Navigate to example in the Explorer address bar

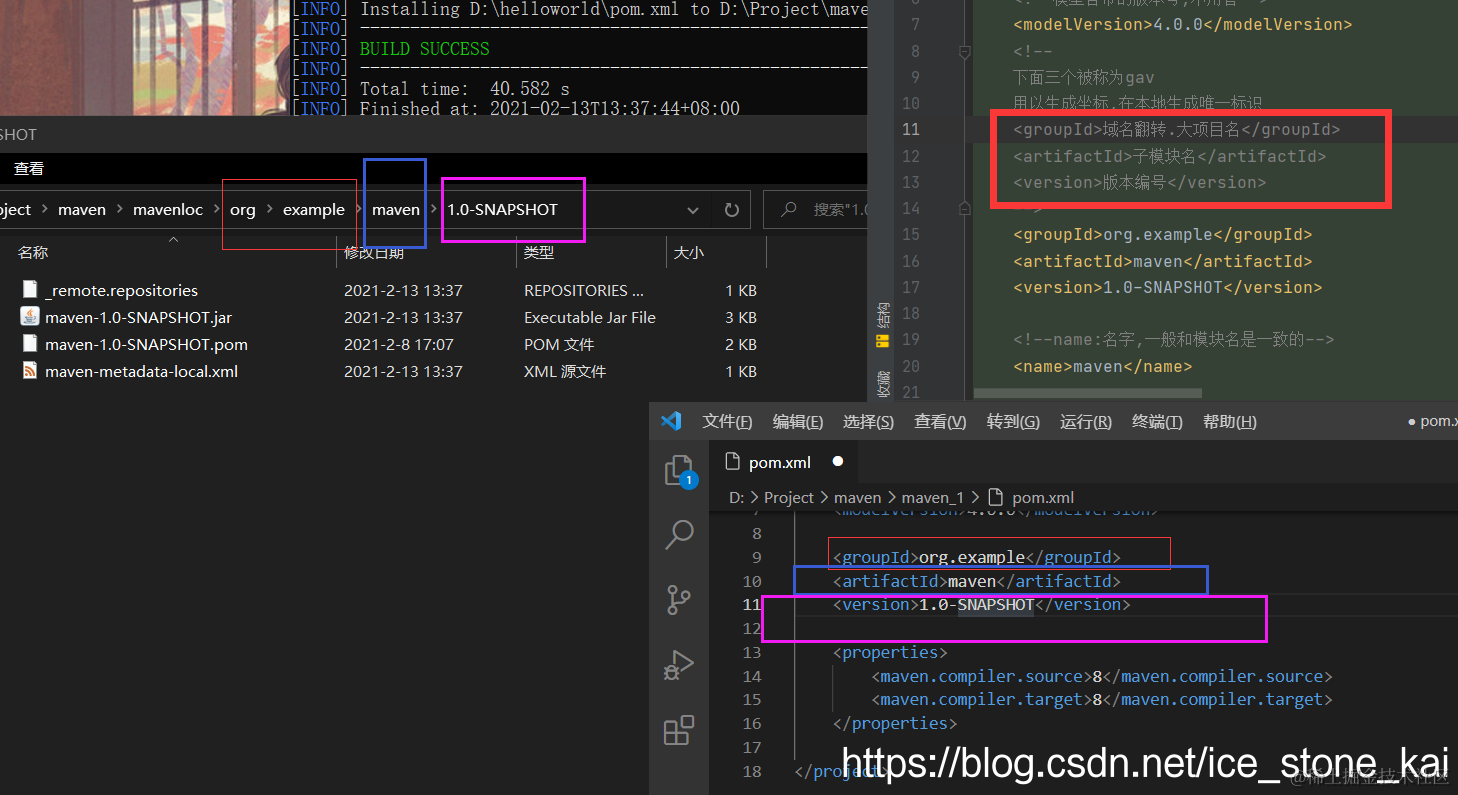click(314, 210)
